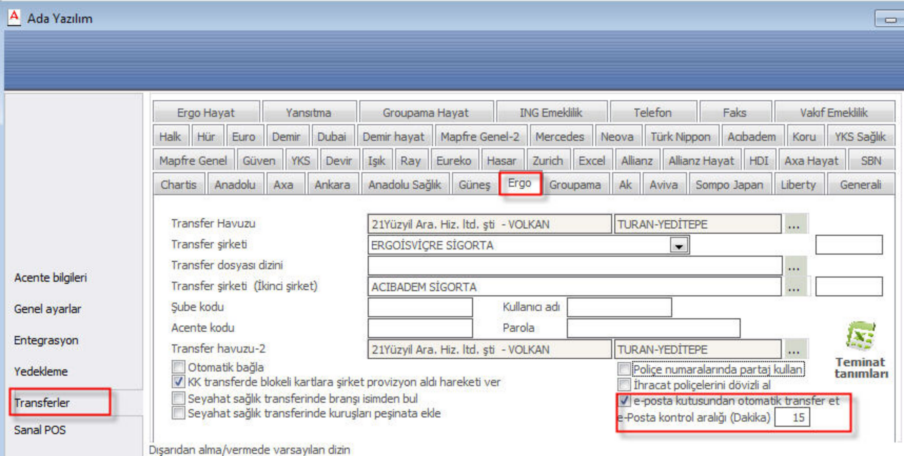The image size is (904, 456).
Task: Click the Ada Yazılım title bar logo
Action: 11,18
